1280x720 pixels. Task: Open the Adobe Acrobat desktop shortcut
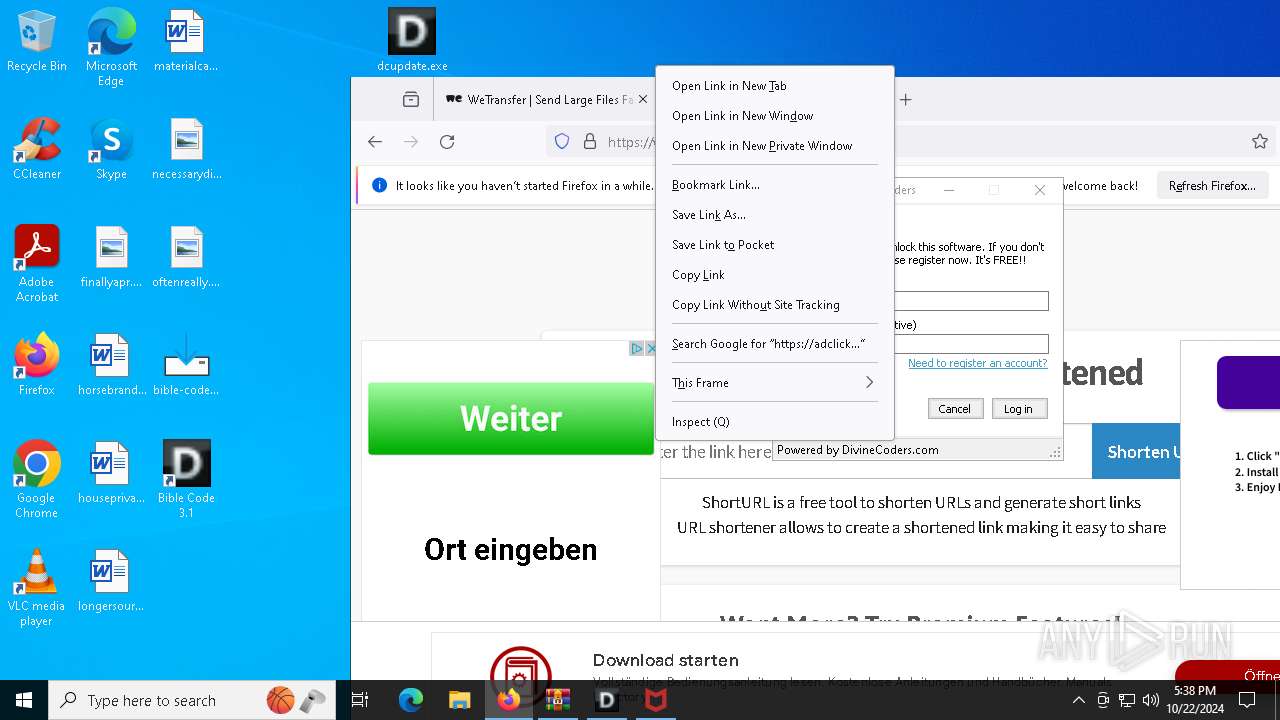[x=37, y=264]
